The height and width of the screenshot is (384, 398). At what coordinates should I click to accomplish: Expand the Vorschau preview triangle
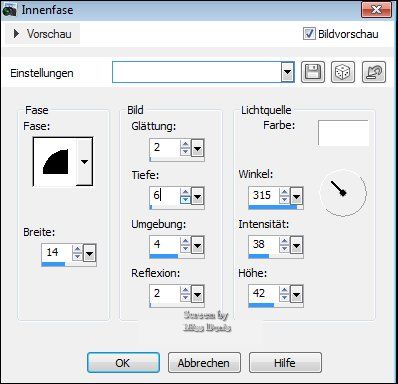(x=16, y=34)
